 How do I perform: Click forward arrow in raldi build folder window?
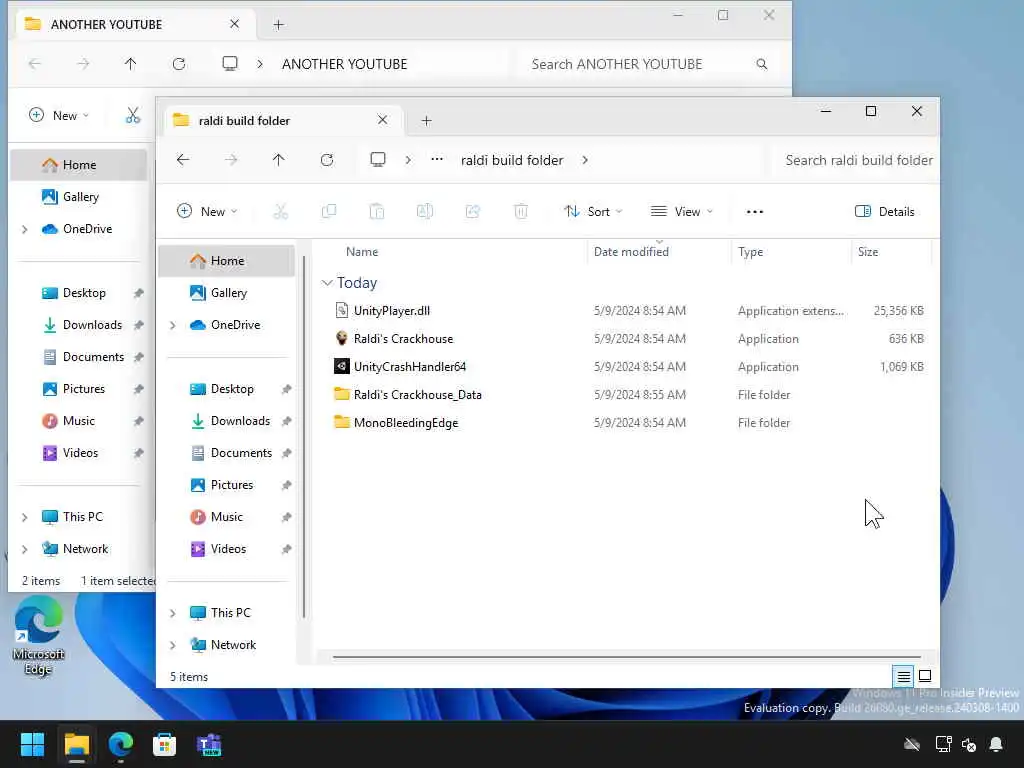point(231,160)
